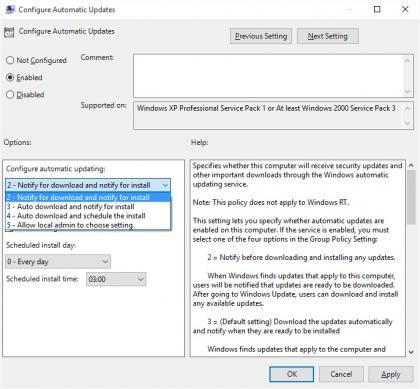
Task: Close the Configure Automatic Updates window
Action: [405, 9]
